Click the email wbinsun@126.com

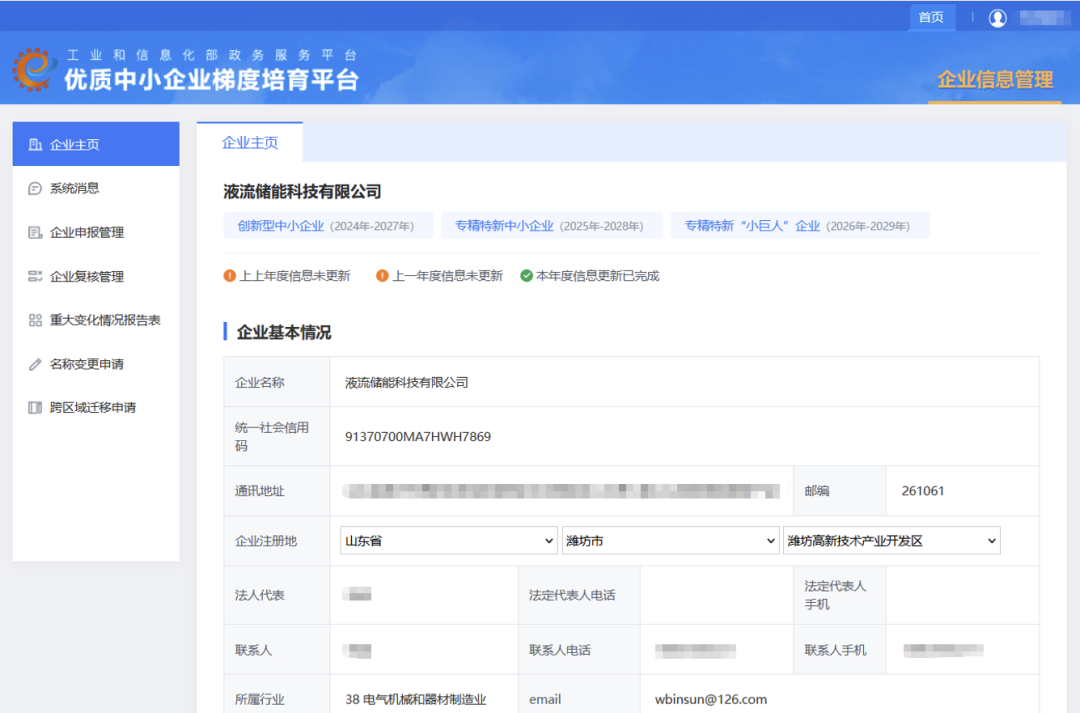tap(710, 699)
